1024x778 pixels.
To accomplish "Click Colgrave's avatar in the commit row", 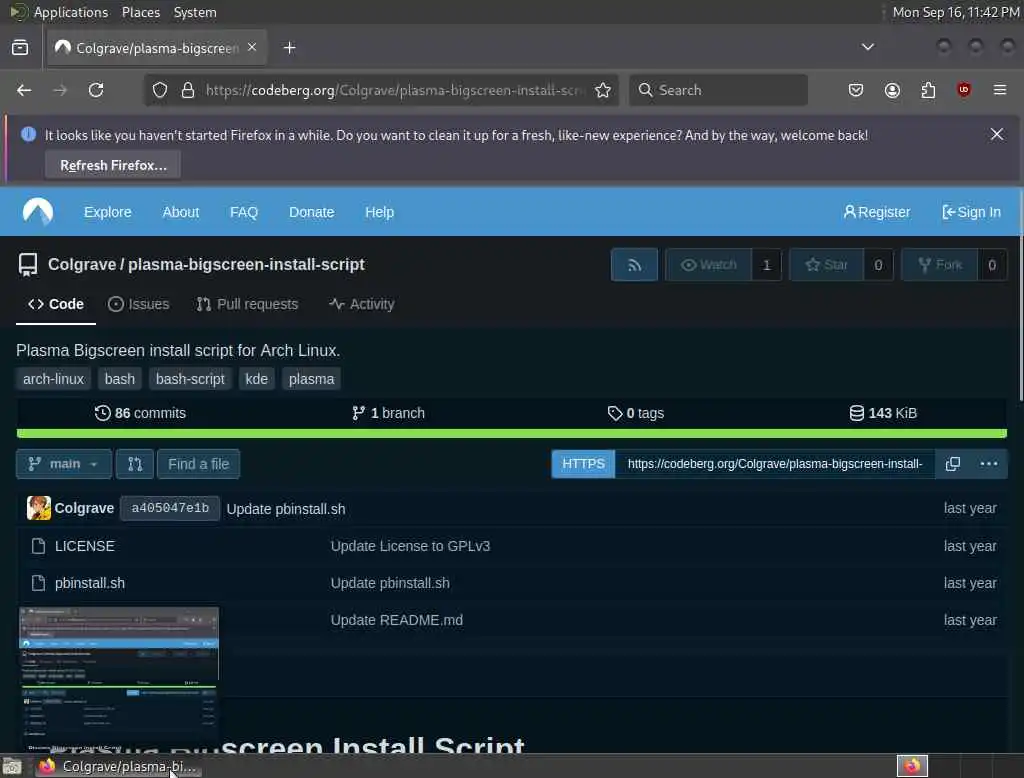I will (x=39, y=508).
